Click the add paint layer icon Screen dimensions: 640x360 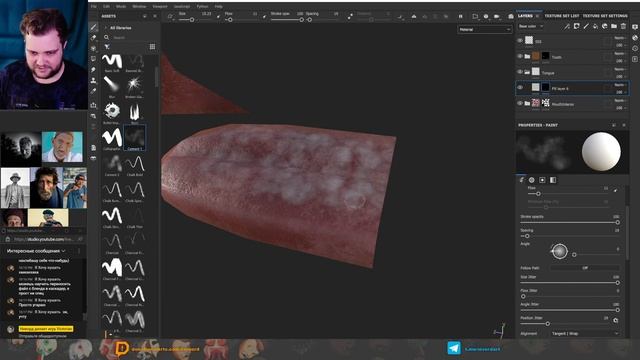tap(586, 27)
